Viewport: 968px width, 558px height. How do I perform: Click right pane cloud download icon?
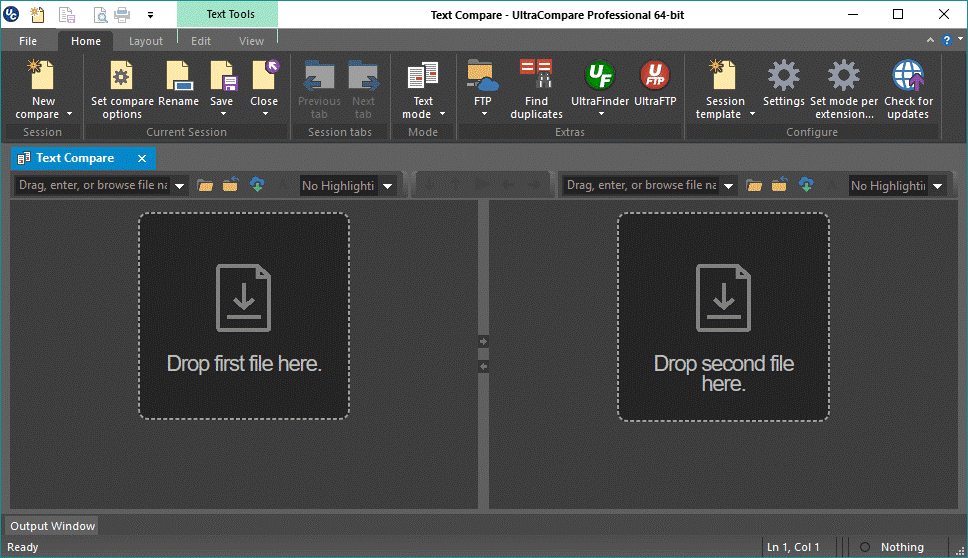tap(806, 184)
